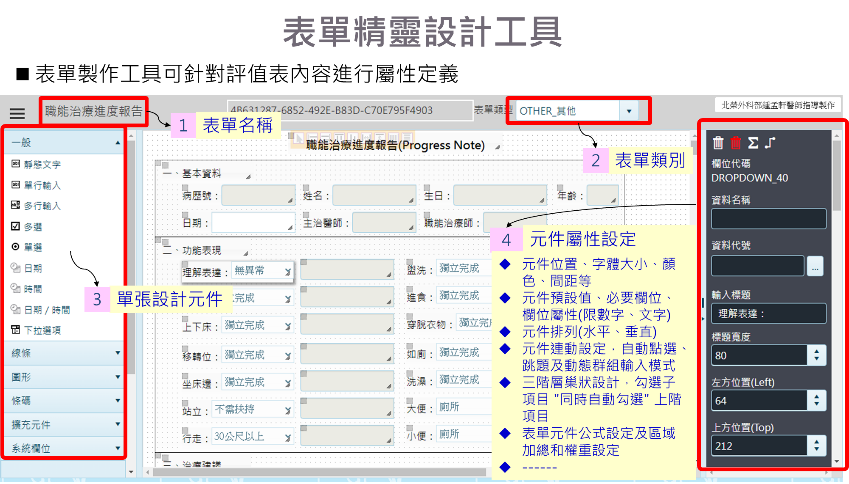The height and width of the screenshot is (484, 849).
Task: Expand the 圖形 palette section
Action: point(65,377)
